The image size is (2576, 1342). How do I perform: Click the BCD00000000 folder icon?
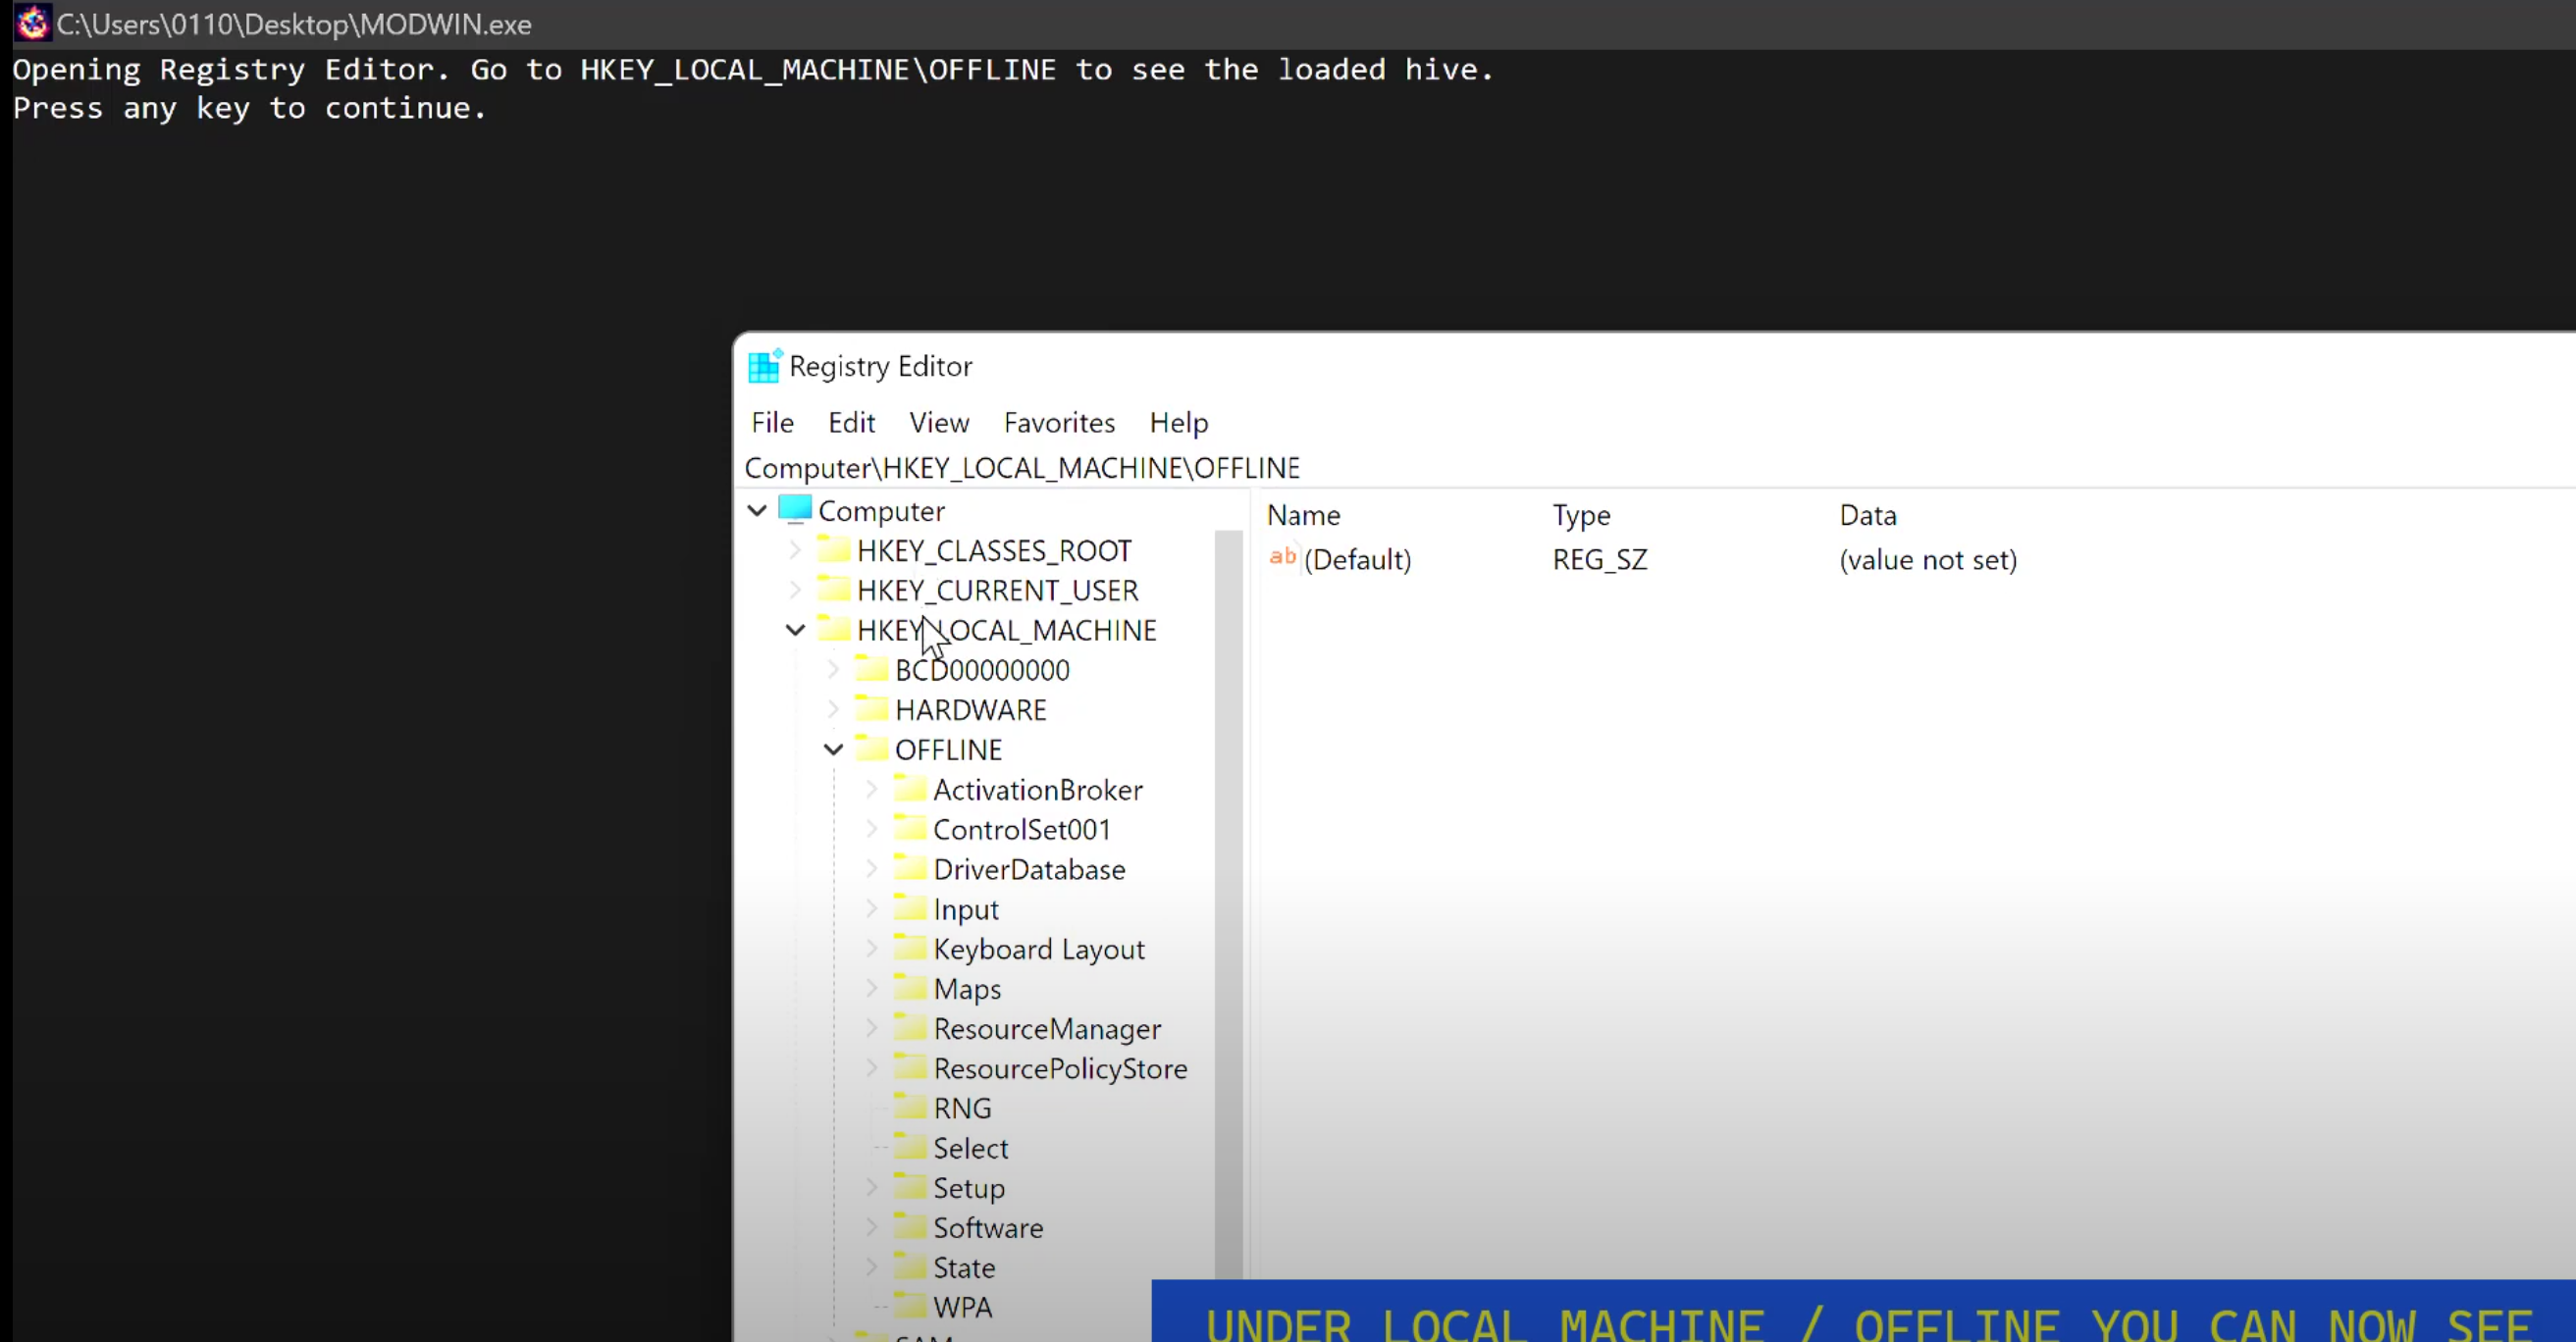(870, 669)
